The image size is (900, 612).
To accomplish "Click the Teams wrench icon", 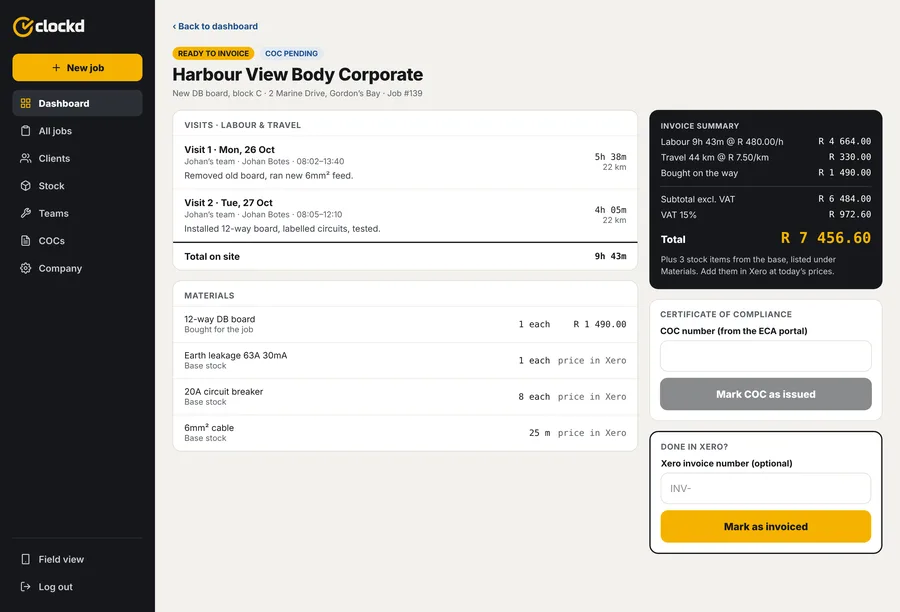I will click(25, 213).
